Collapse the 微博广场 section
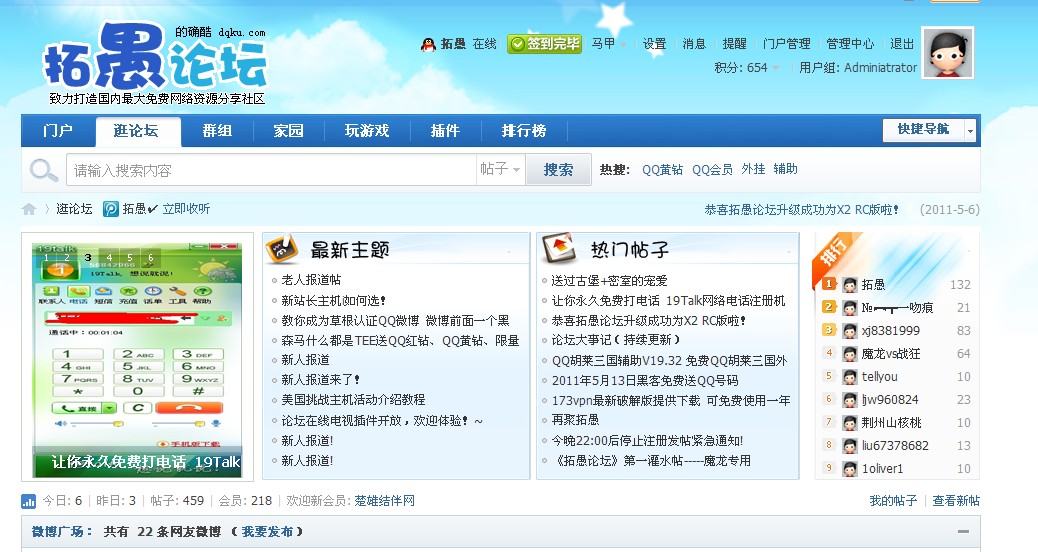The height and width of the screenshot is (552, 1038). 963,531
